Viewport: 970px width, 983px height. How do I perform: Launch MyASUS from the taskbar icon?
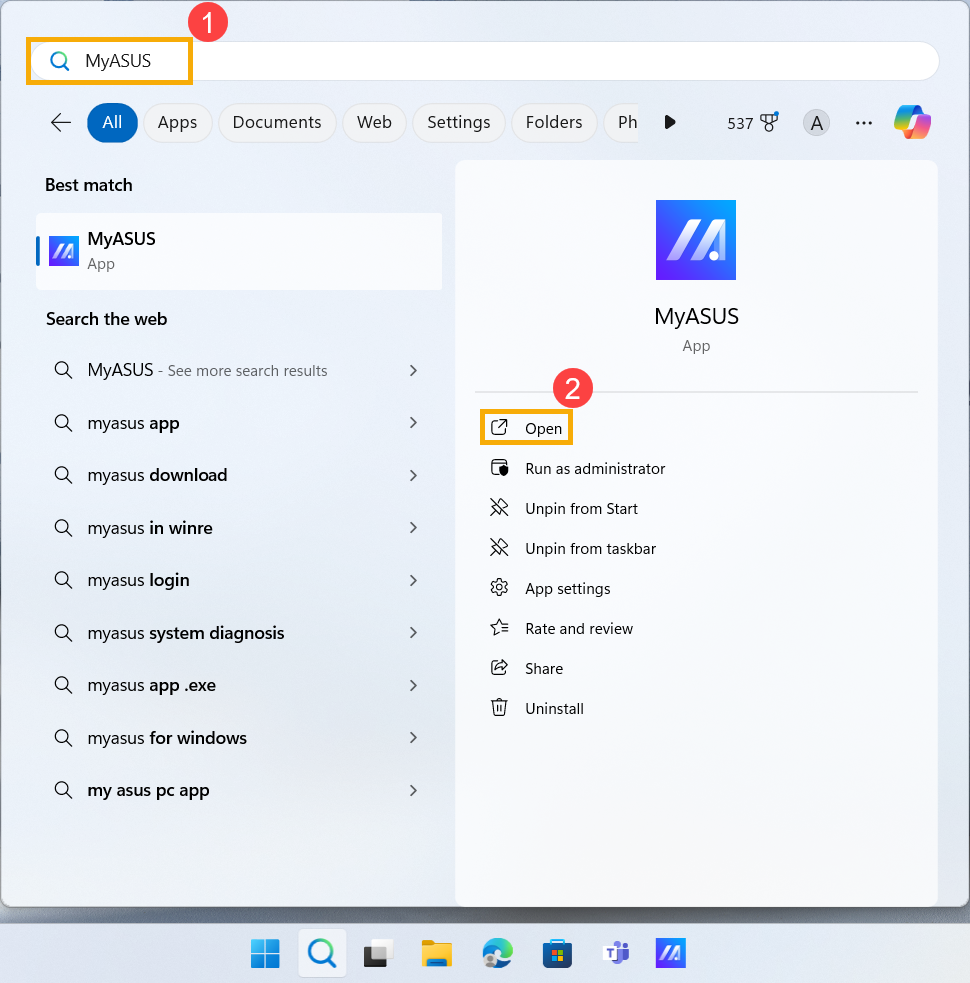[x=671, y=954]
